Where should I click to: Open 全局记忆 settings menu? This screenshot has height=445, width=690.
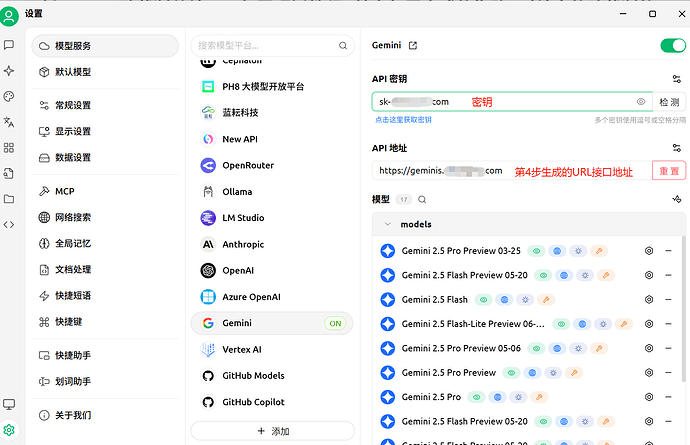(x=105, y=243)
